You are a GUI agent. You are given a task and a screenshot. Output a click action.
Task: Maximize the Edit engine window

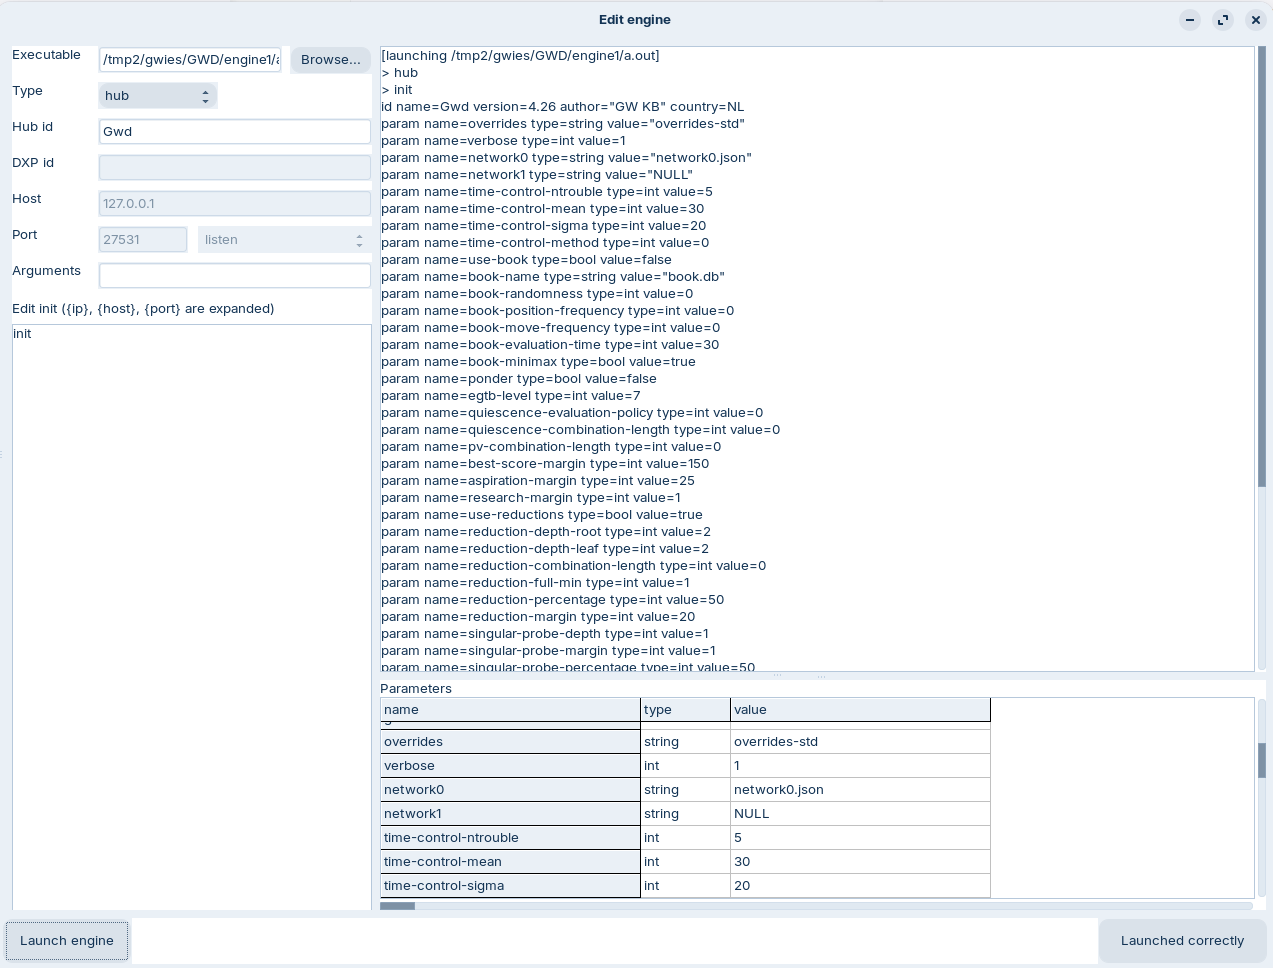tap(1223, 20)
